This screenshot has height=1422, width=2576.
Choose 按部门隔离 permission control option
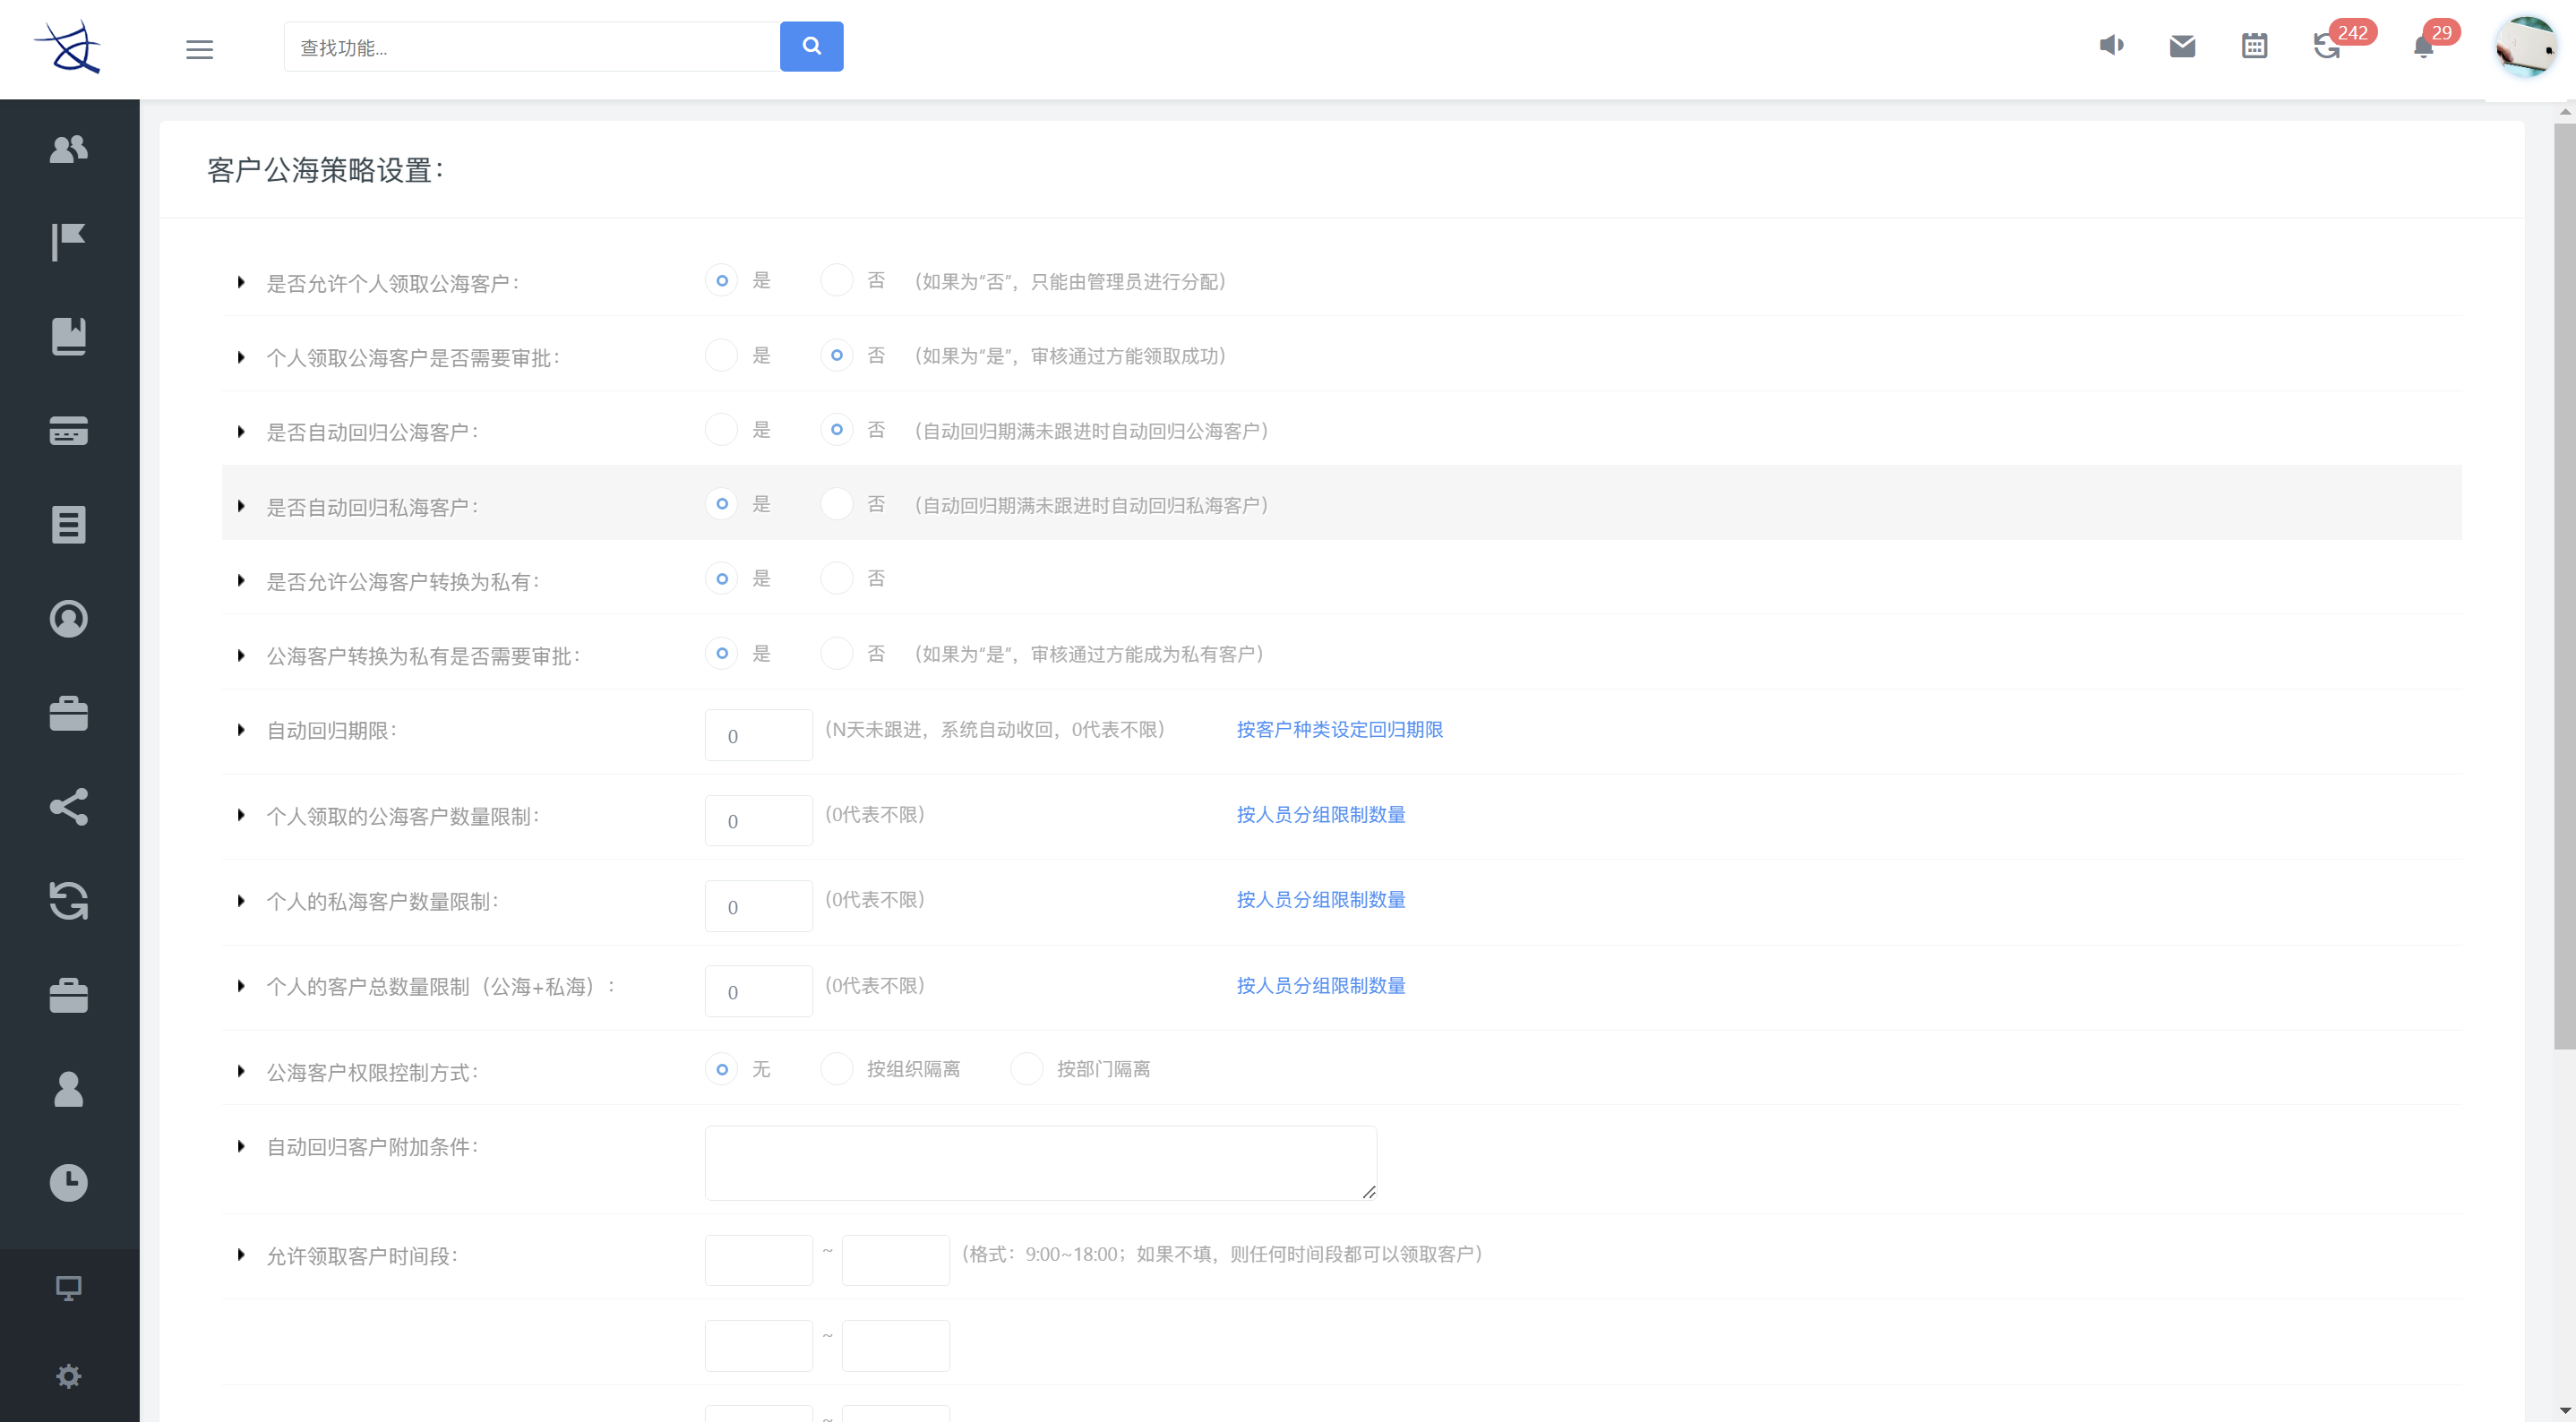coord(1027,1069)
